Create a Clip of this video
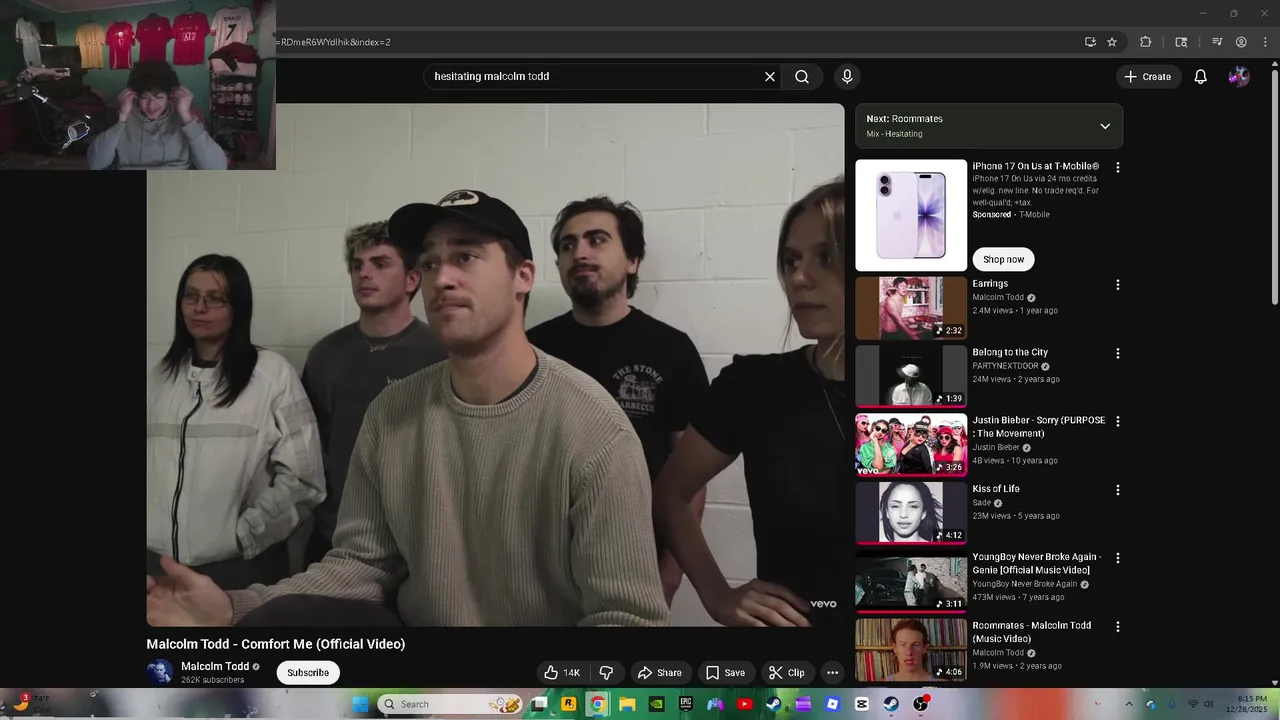The height and width of the screenshot is (720, 1280). tap(786, 673)
